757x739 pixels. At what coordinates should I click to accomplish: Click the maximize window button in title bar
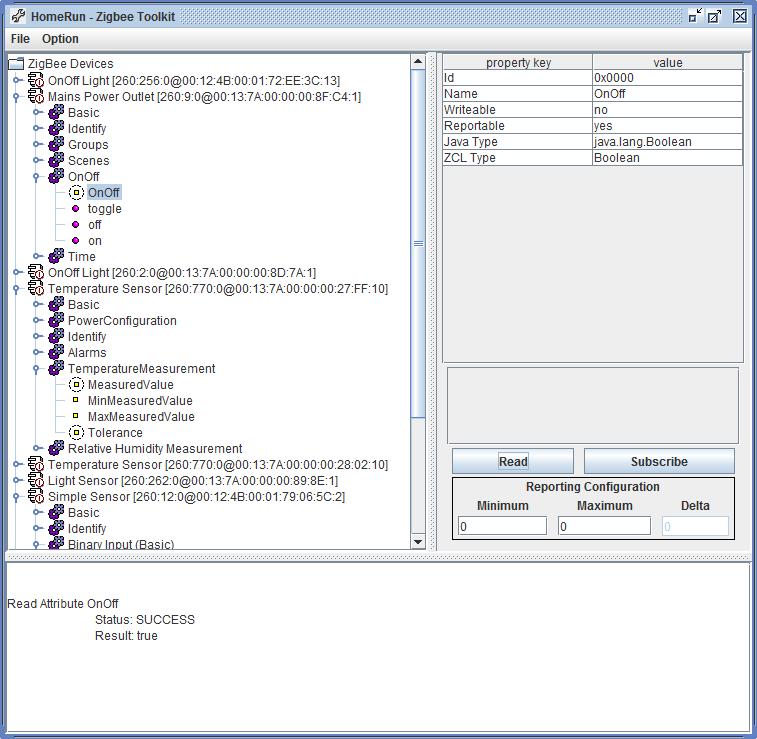pos(714,16)
